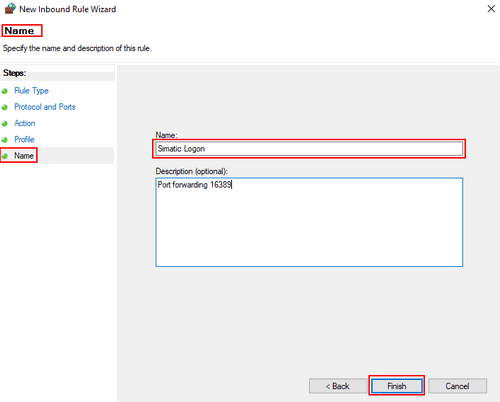Image resolution: width=500 pixels, height=402 pixels.
Task: Click the Description (optional) text area
Action: click(x=309, y=222)
